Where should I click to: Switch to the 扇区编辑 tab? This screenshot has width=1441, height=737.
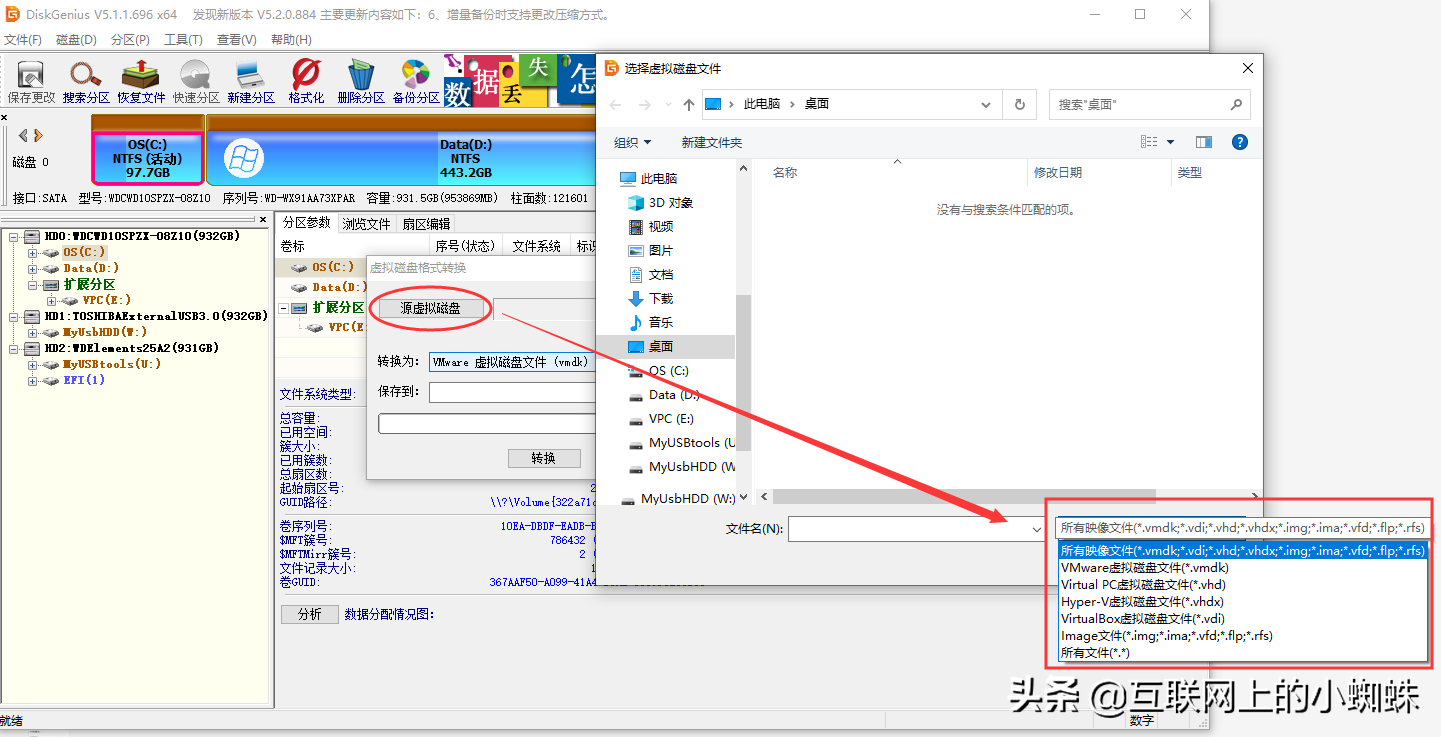tap(426, 224)
